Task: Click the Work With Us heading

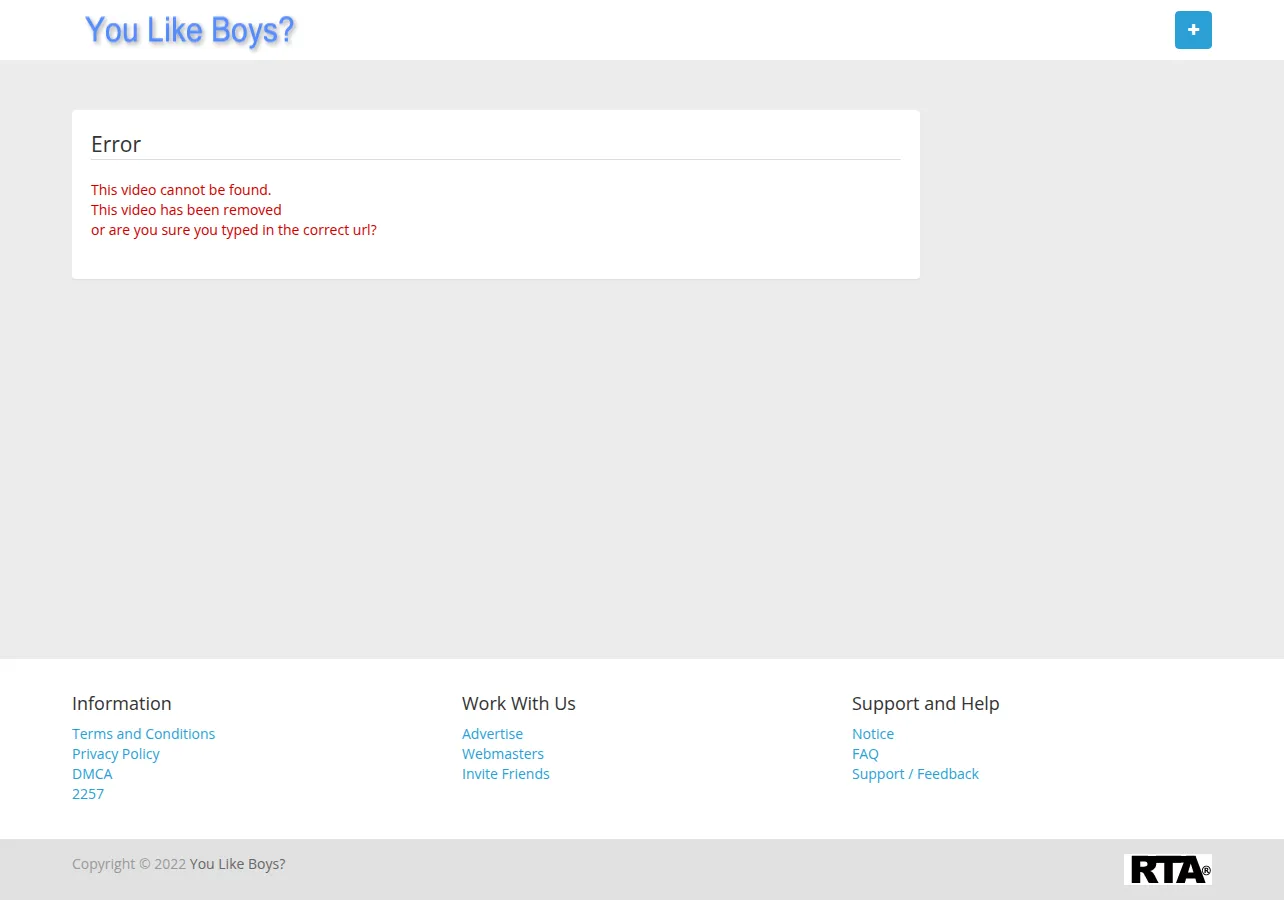Action: 519,703
